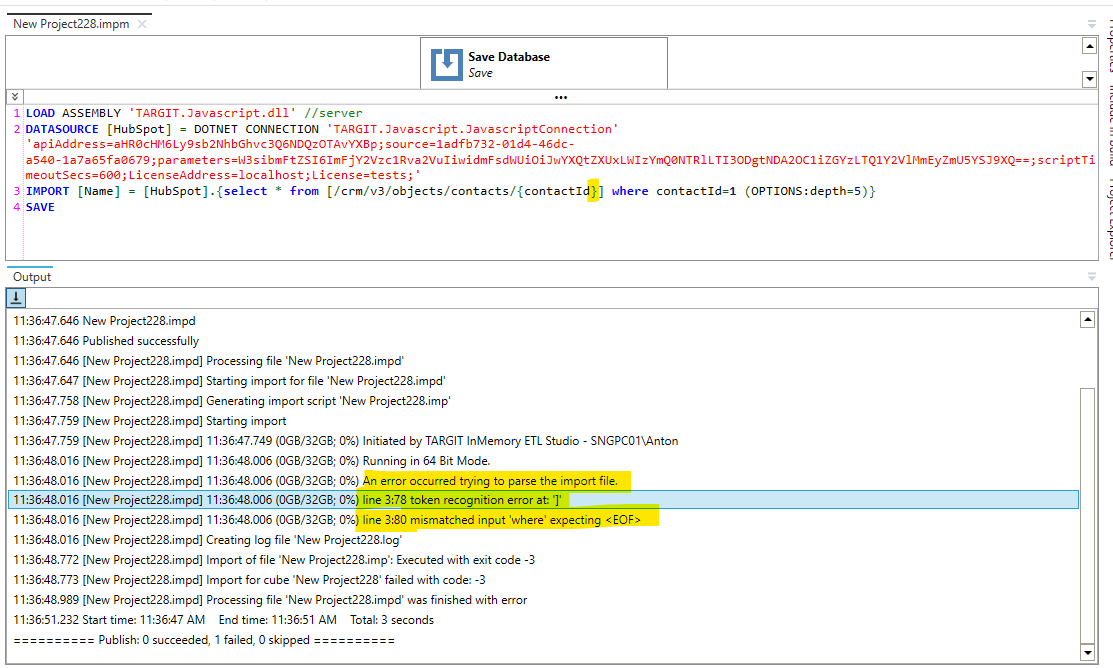This screenshot has width=1113, height=668.
Task: Open the Output tab
Action: coord(32,277)
